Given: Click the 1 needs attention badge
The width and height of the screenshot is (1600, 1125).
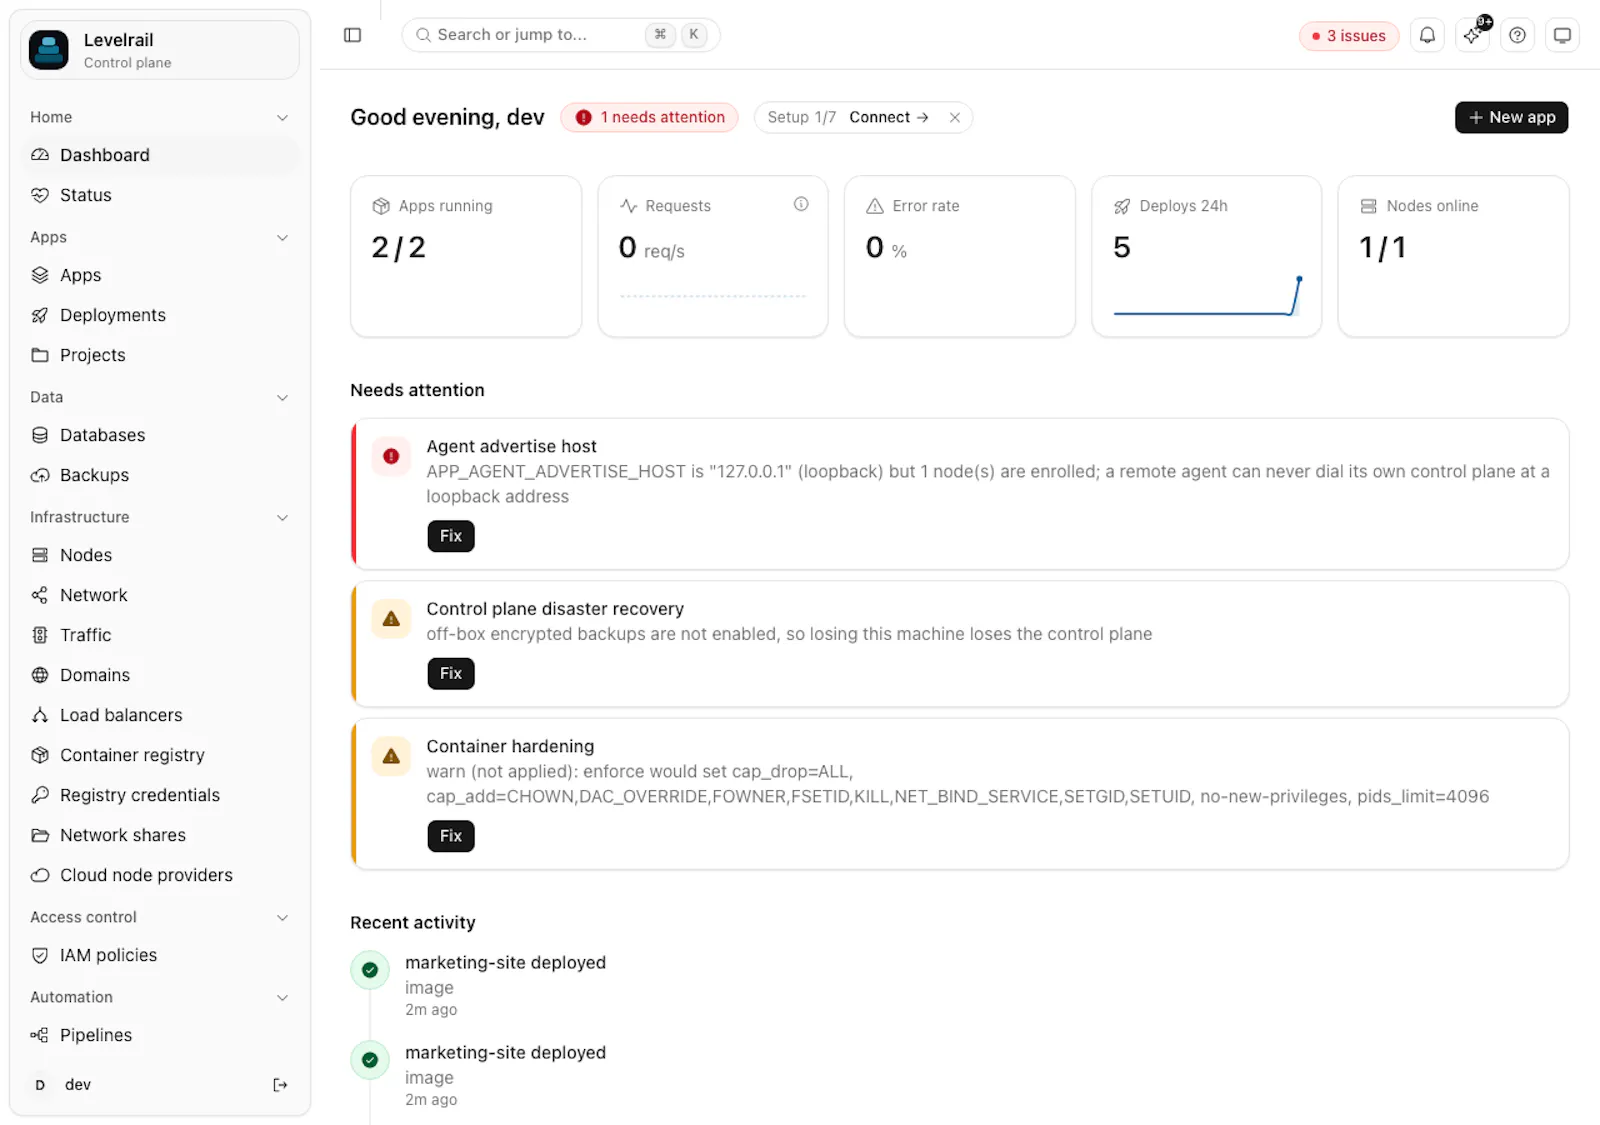Looking at the screenshot, I should [x=649, y=117].
